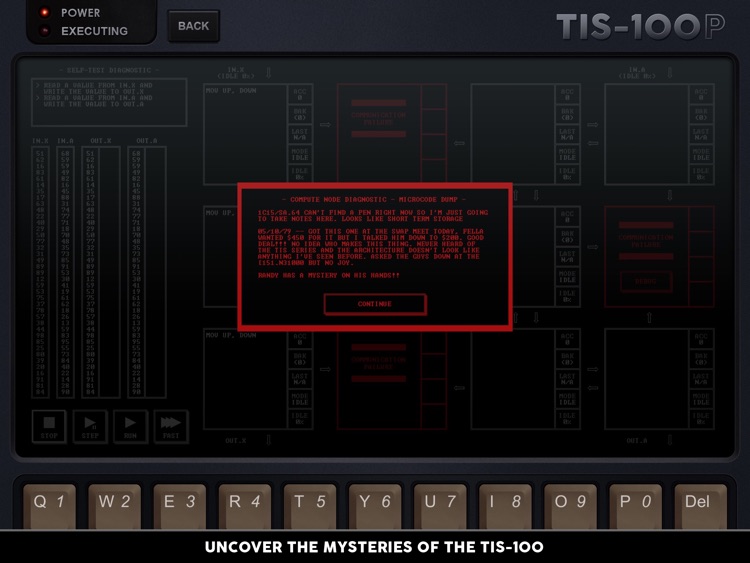The height and width of the screenshot is (563, 750).
Task: Click the OUT.A output column
Action: click(x=147, y=272)
